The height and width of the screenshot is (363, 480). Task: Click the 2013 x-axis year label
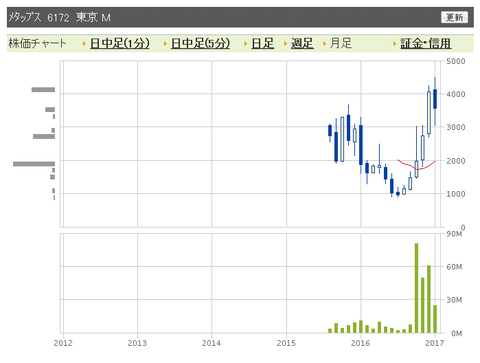pos(137,343)
